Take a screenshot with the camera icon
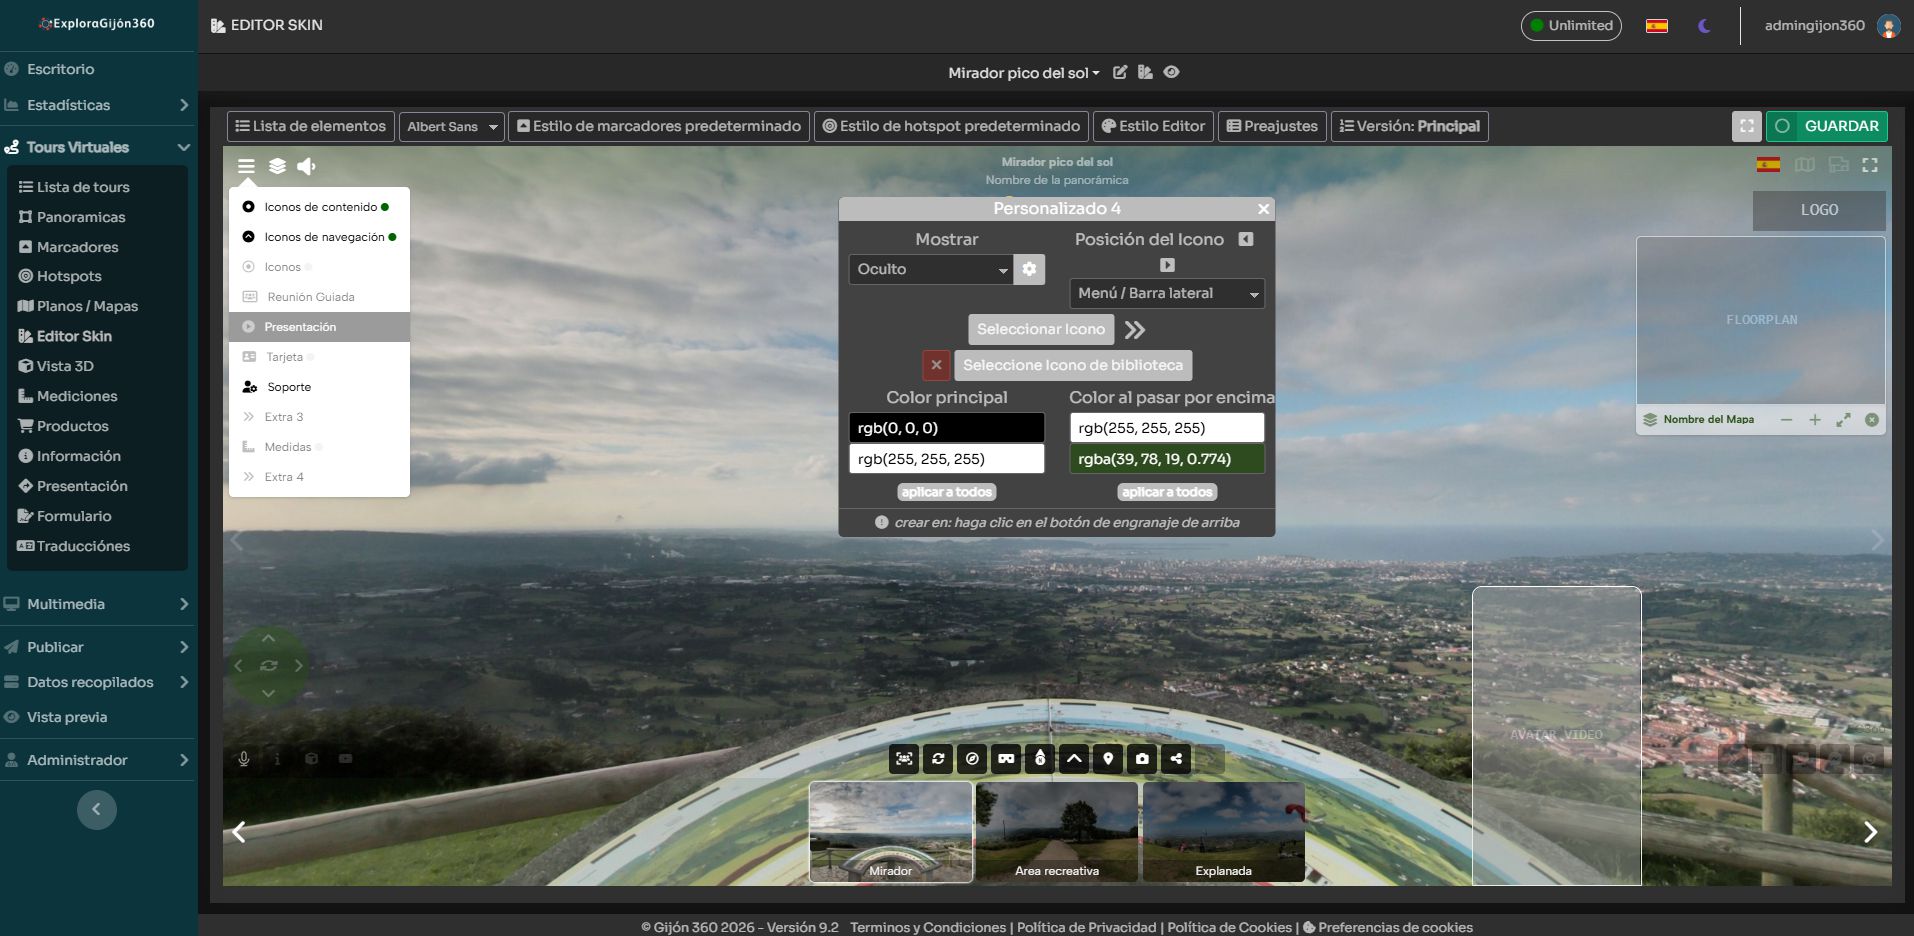The width and height of the screenshot is (1914, 936). 1142,759
